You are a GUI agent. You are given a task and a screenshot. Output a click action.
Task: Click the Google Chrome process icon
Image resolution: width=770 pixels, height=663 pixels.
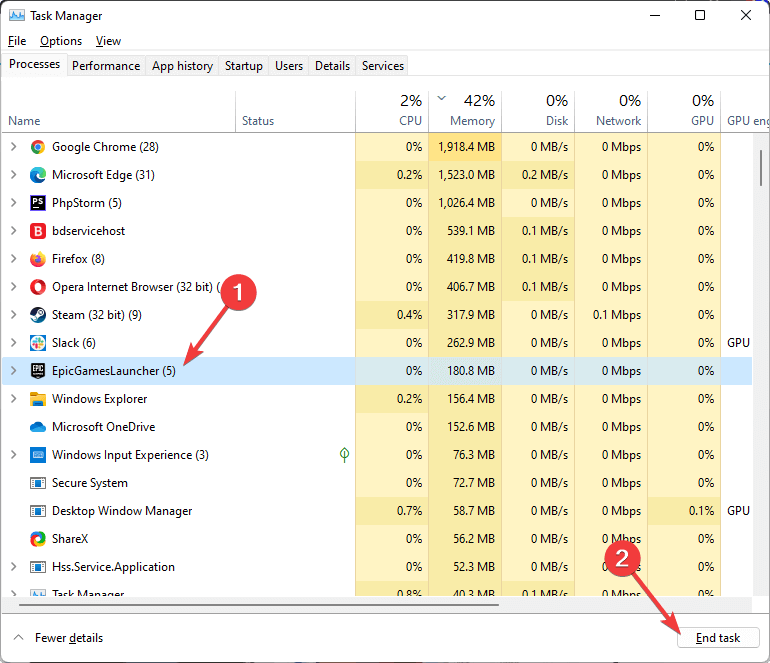click(x=38, y=147)
